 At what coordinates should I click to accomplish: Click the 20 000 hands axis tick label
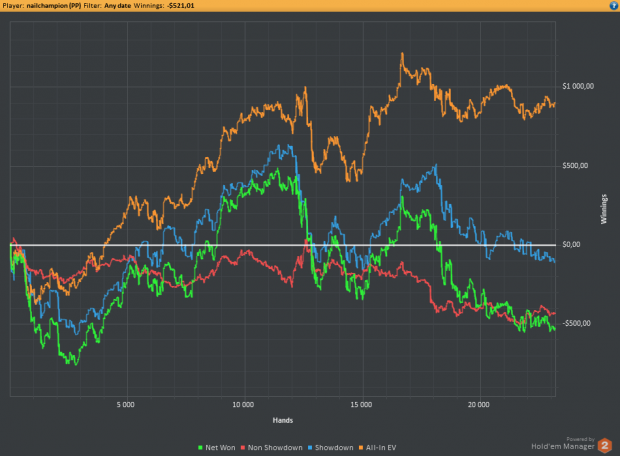click(479, 405)
